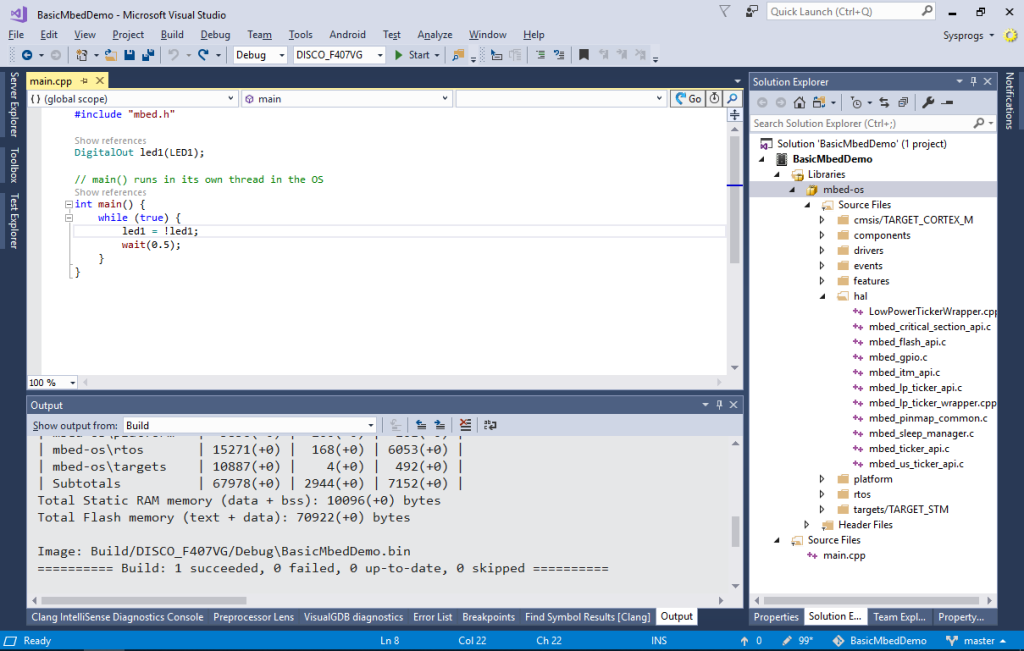Auto-hide the Solution Explorer panel

(x=975, y=81)
